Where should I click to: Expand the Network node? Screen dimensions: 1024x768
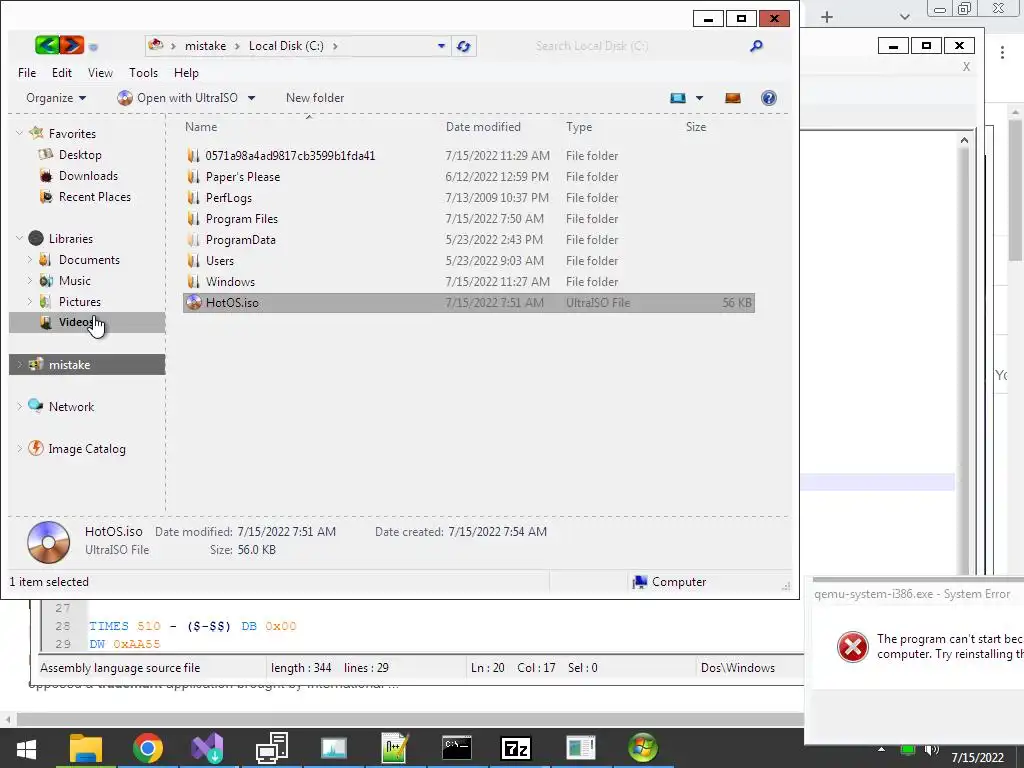coord(19,406)
